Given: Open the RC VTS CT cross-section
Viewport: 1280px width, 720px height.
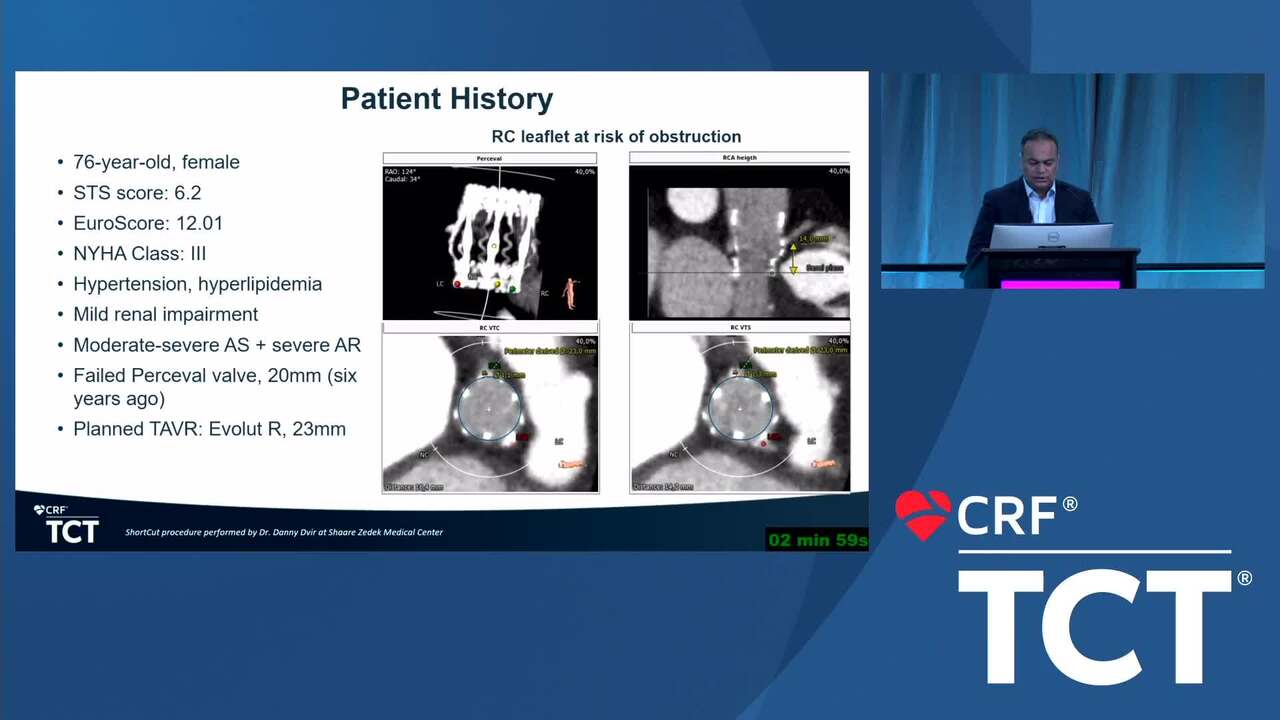Looking at the screenshot, I should click(x=739, y=413).
